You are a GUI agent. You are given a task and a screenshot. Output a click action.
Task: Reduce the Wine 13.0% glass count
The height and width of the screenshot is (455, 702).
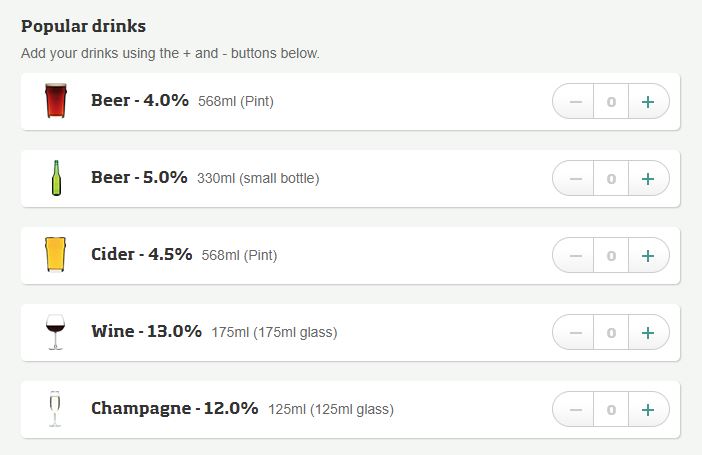pyautogui.click(x=575, y=332)
